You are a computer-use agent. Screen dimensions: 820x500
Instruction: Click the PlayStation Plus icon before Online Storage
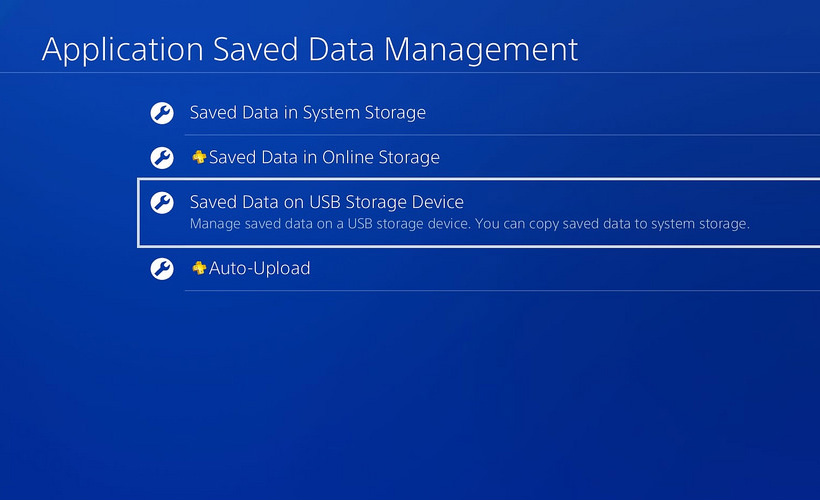pyautogui.click(x=199, y=157)
